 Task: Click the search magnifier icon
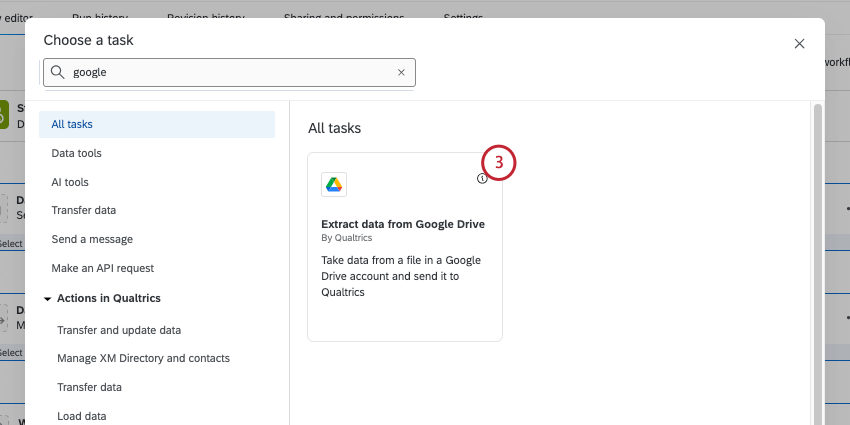58,72
